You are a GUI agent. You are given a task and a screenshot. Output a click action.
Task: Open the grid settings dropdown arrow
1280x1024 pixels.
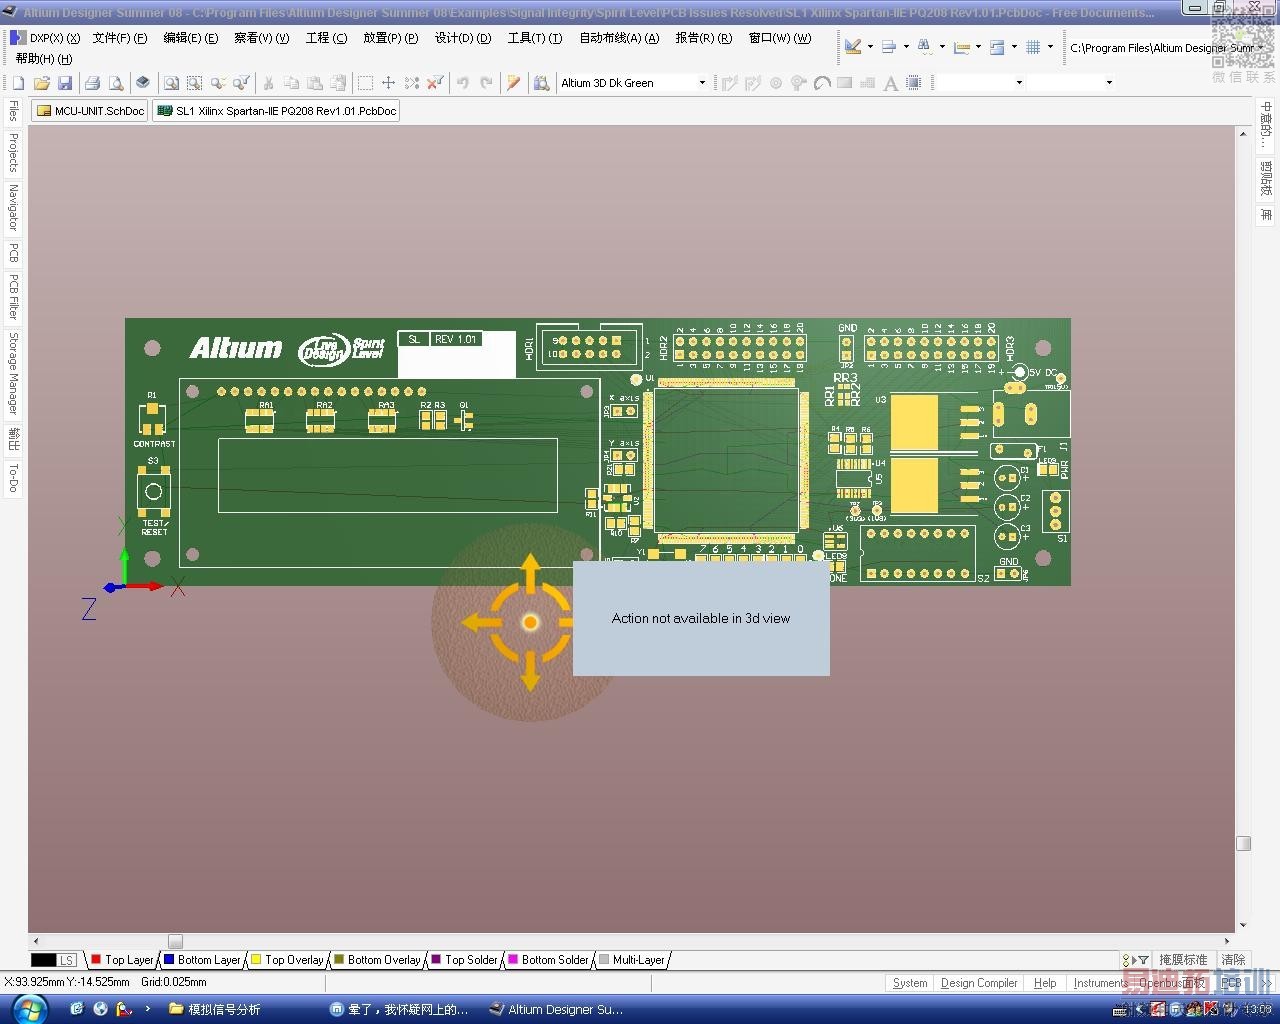coord(1050,47)
